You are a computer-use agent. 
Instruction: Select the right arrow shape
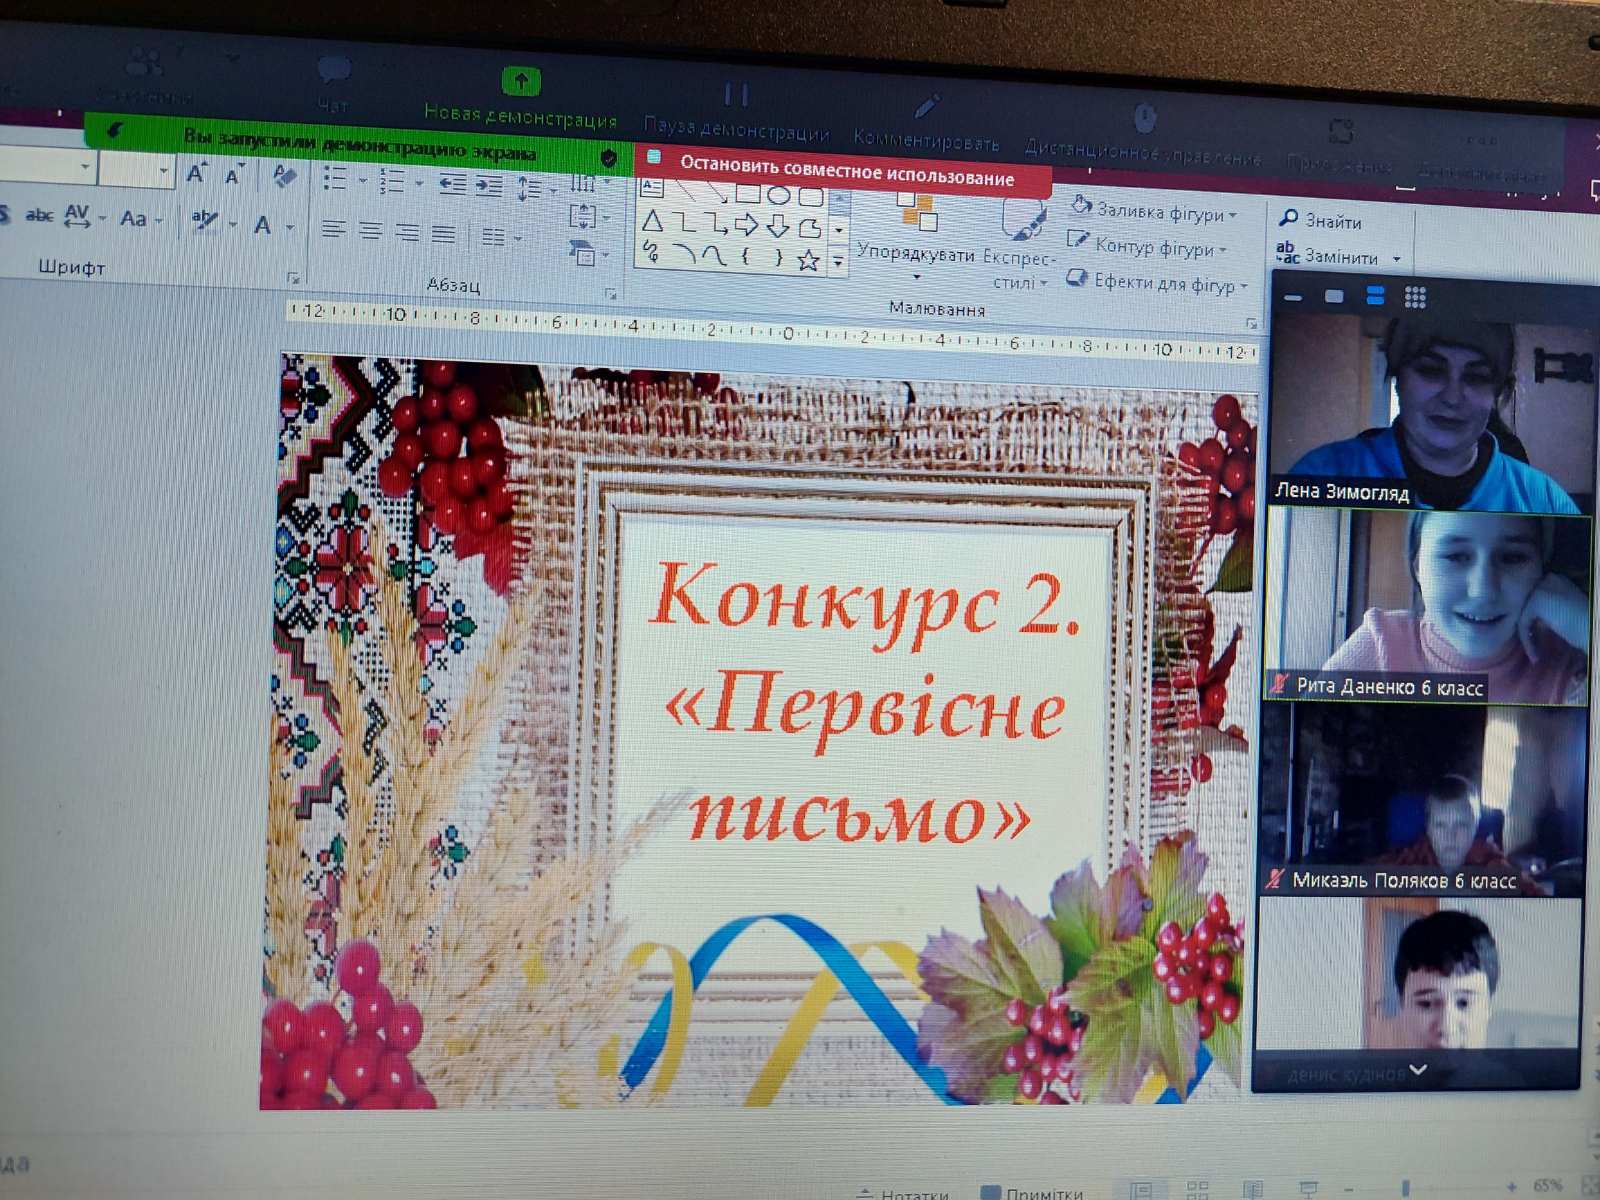746,226
